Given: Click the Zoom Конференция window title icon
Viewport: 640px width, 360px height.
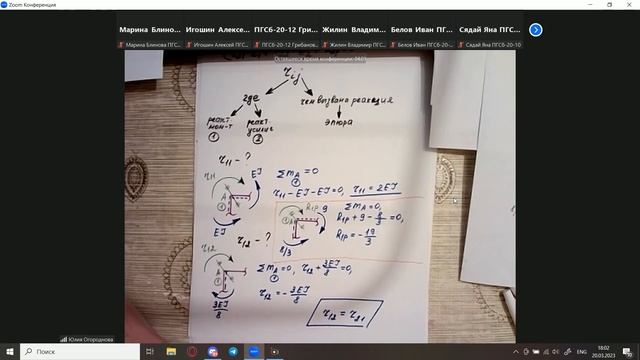Looking at the screenshot, I should coord(4,4).
